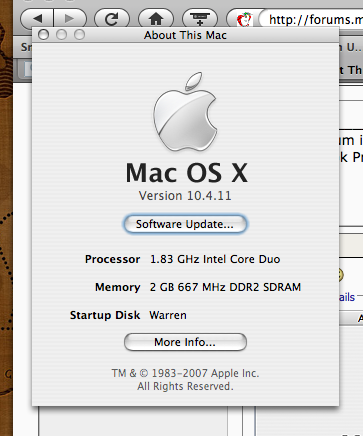Close the About This Mac window
This screenshot has height=436, width=363.
(x=43, y=35)
